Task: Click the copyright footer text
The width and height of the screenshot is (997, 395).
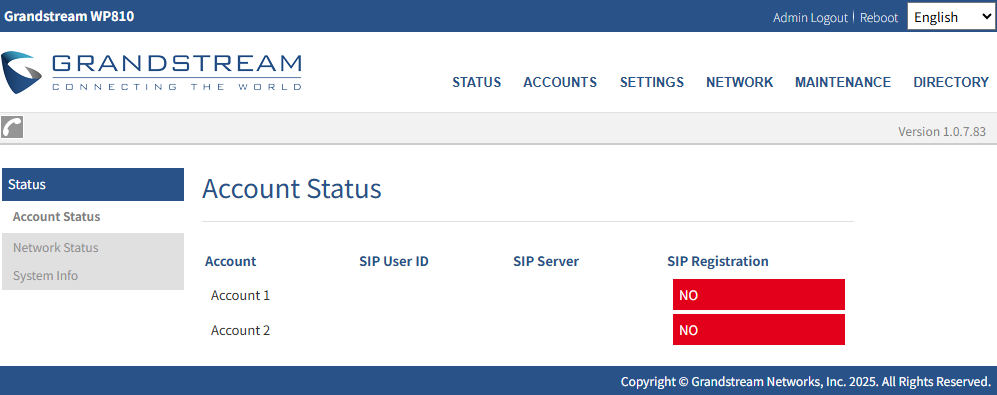Action: [x=806, y=382]
